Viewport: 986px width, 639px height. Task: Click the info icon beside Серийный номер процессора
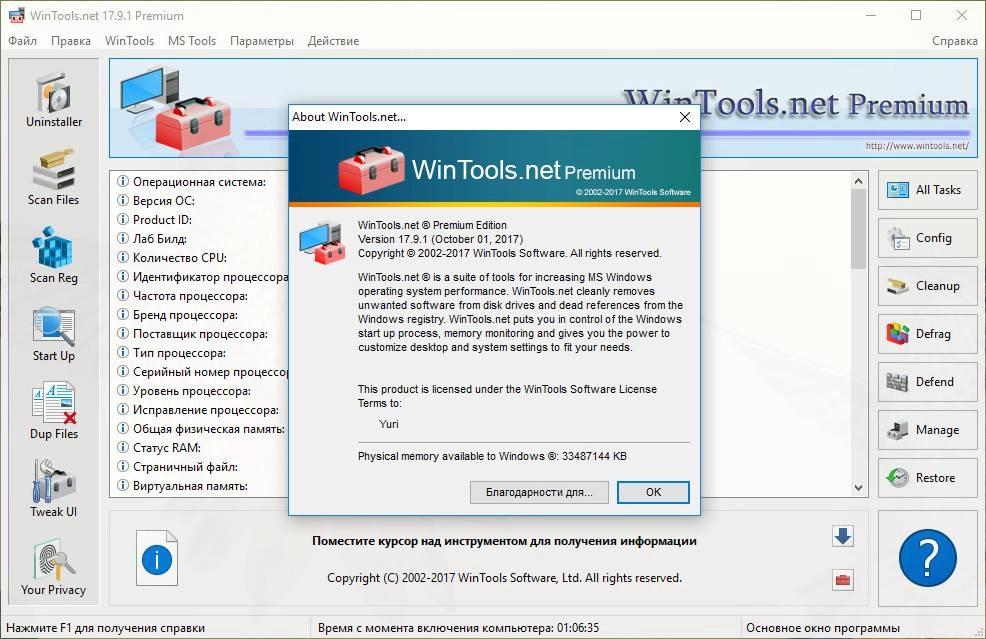[123, 371]
